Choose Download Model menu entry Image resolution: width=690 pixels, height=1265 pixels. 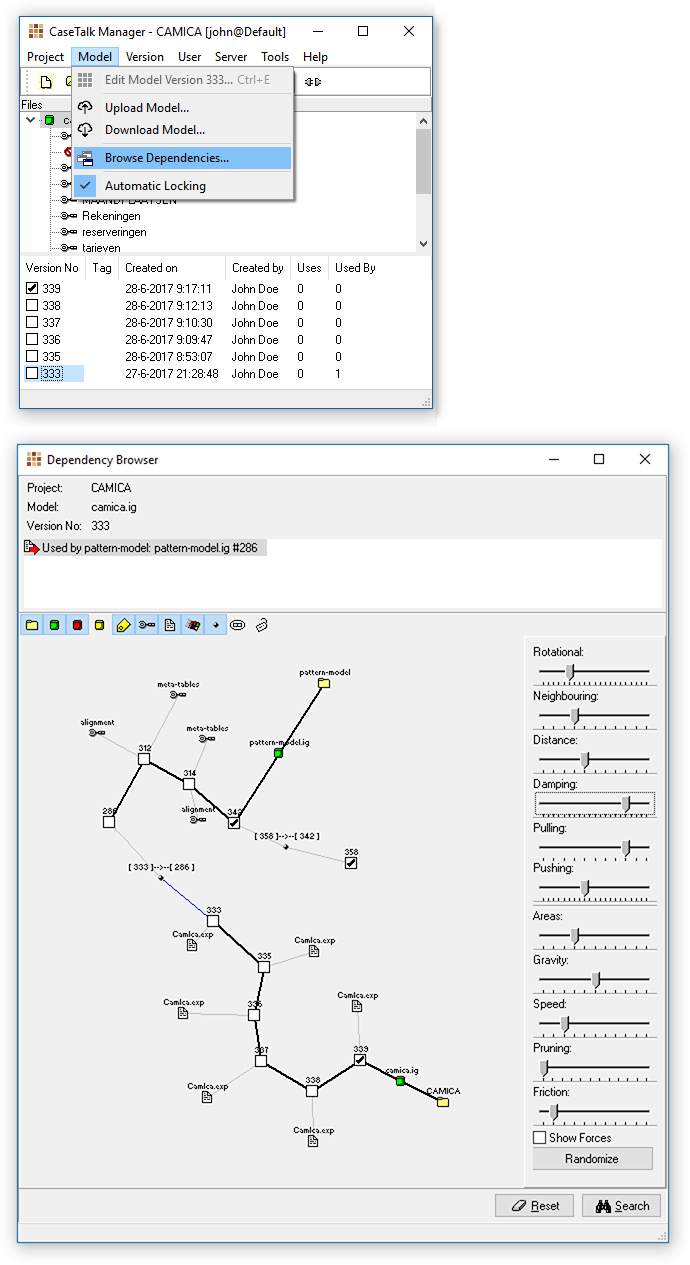click(x=182, y=130)
